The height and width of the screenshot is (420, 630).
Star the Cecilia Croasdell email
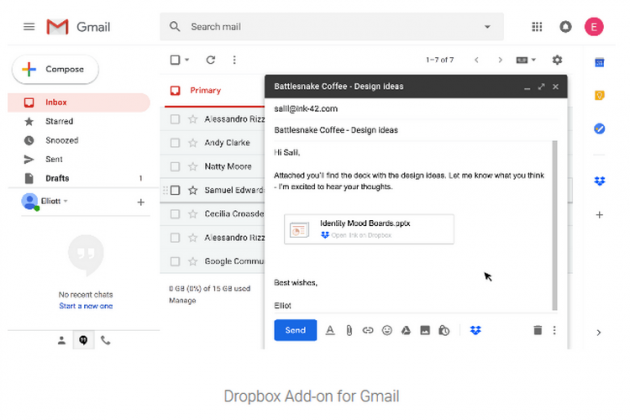point(193,214)
